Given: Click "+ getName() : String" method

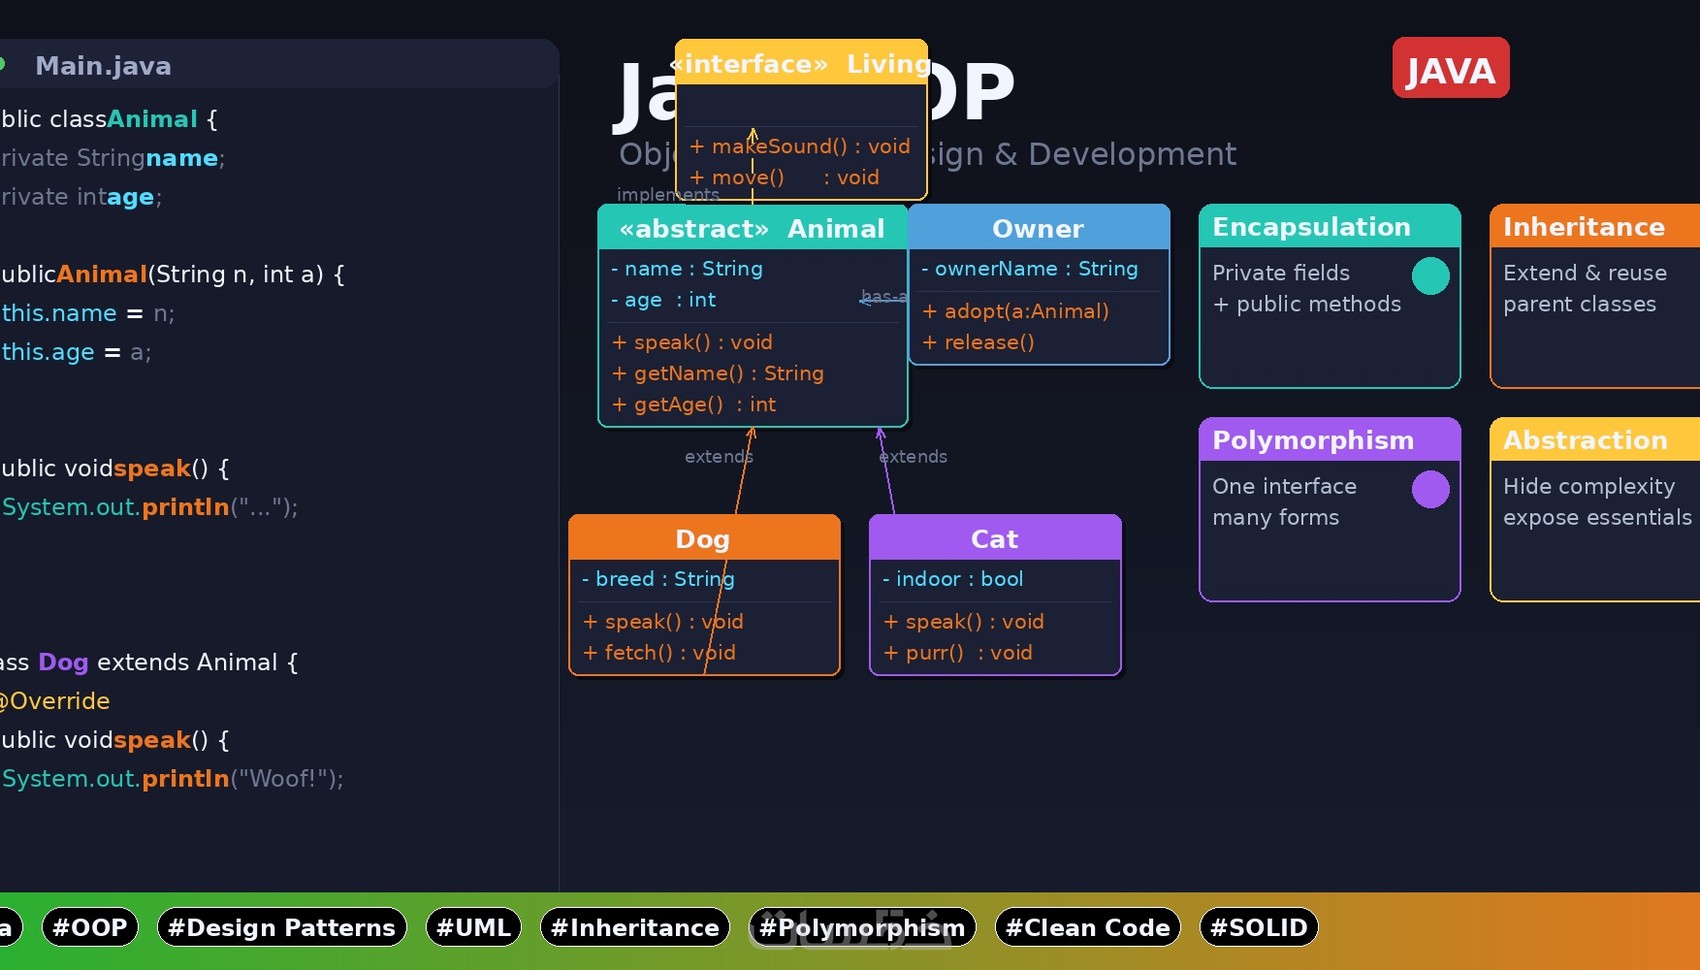Looking at the screenshot, I should (718, 373).
